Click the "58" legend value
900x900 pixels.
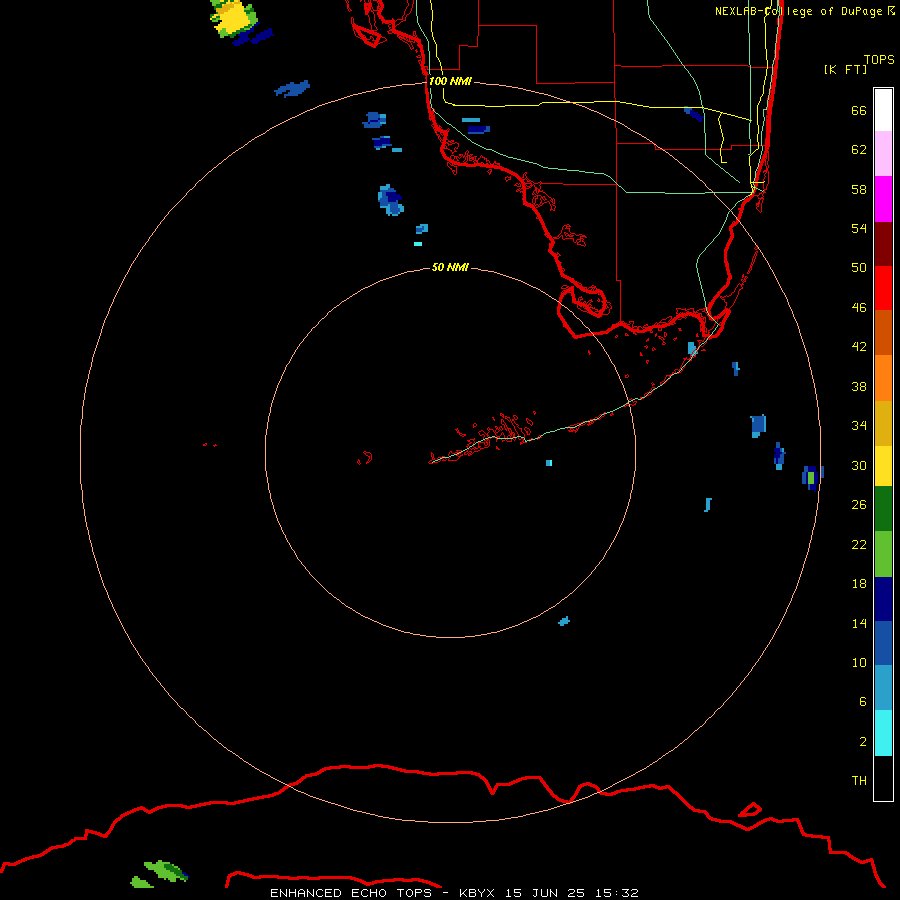coord(859,189)
